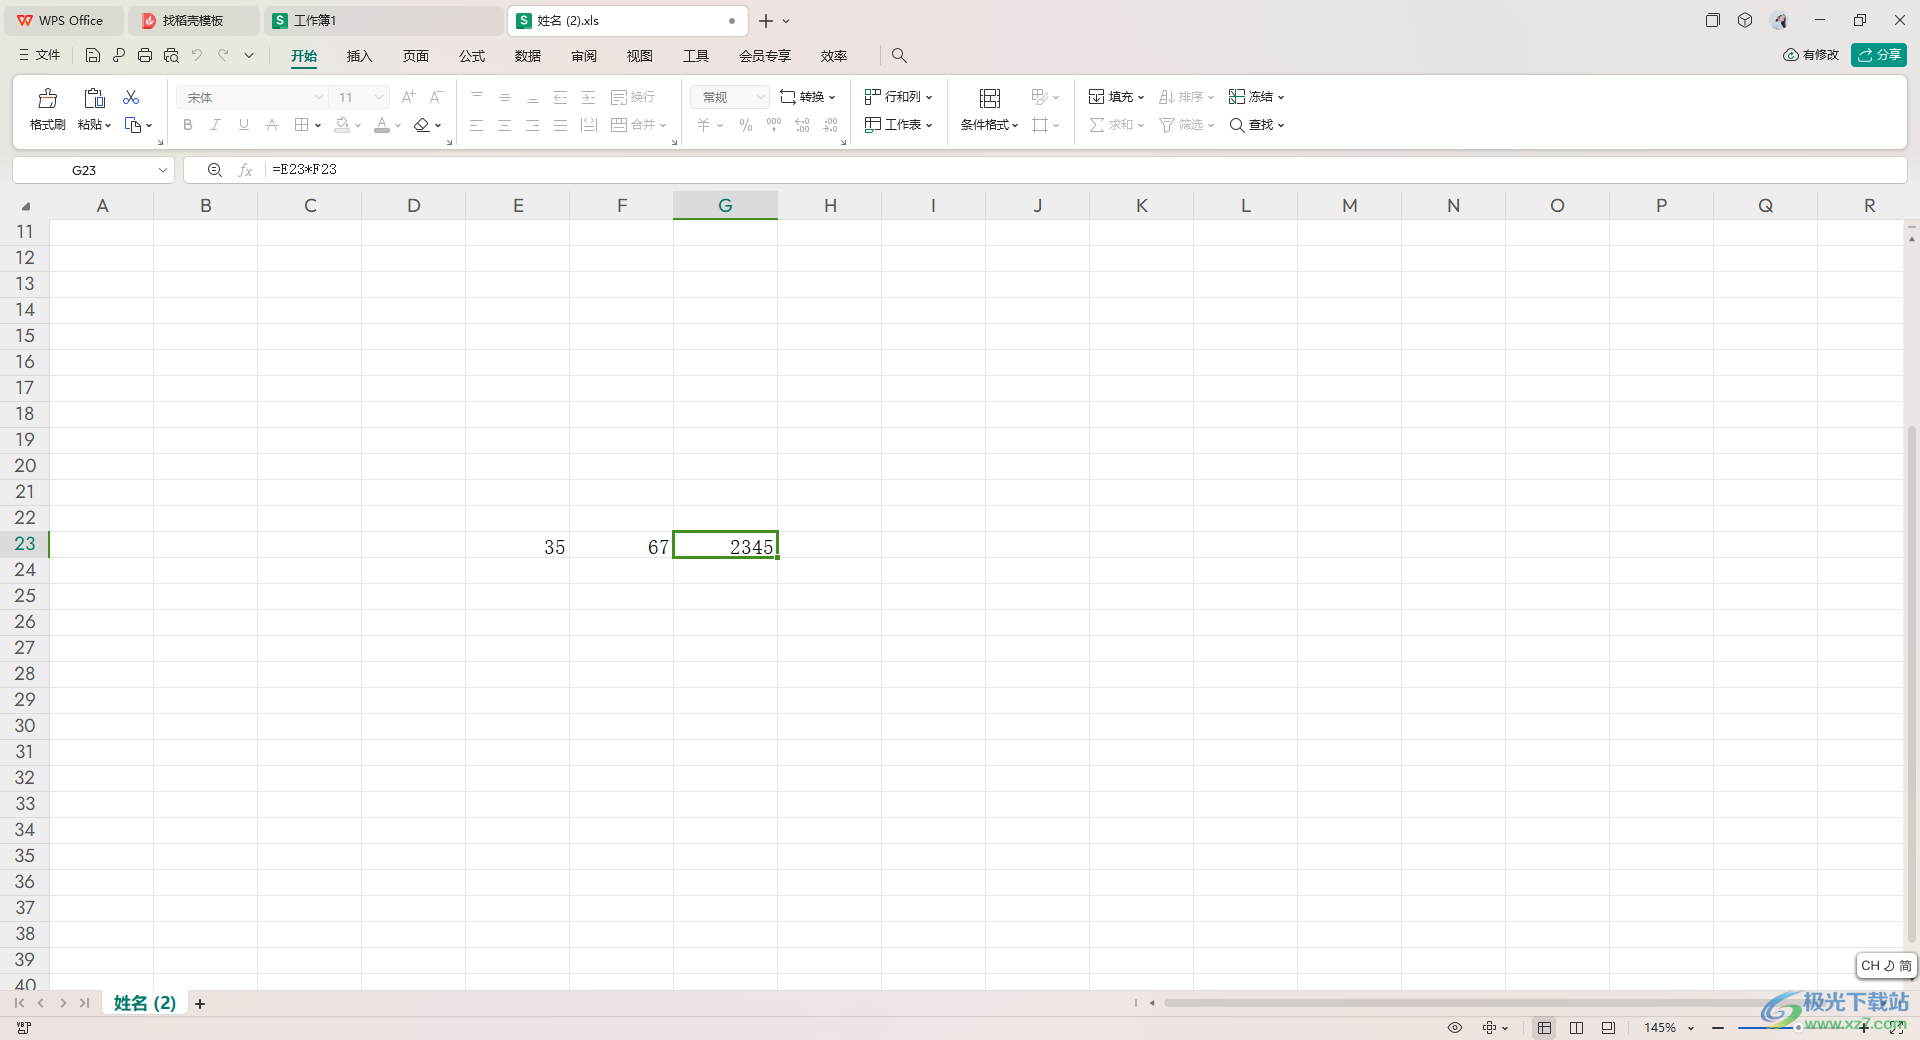The width and height of the screenshot is (1920, 1040).
Task: Click the zoom slider handle
Action: pyautogui.click(x=1798, y=1028)
